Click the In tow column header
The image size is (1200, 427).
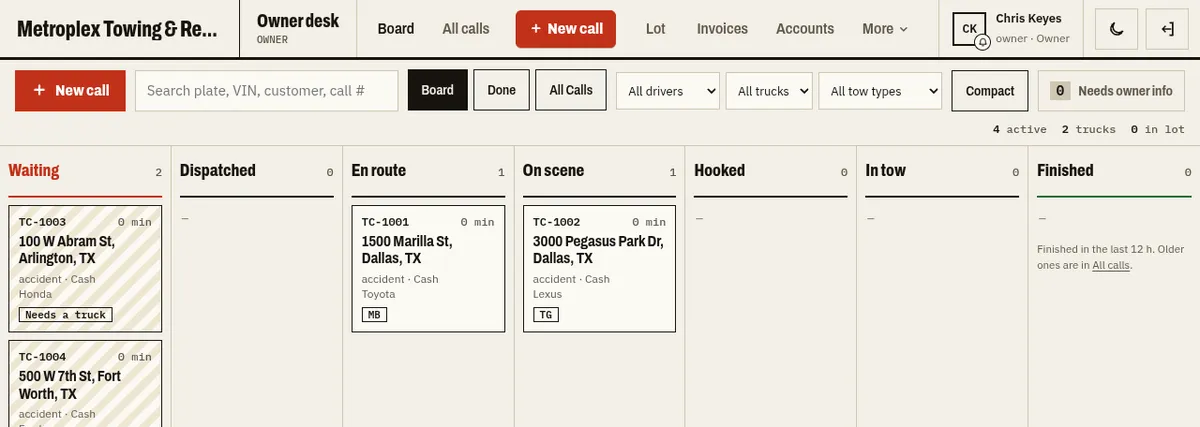point(886,171)
